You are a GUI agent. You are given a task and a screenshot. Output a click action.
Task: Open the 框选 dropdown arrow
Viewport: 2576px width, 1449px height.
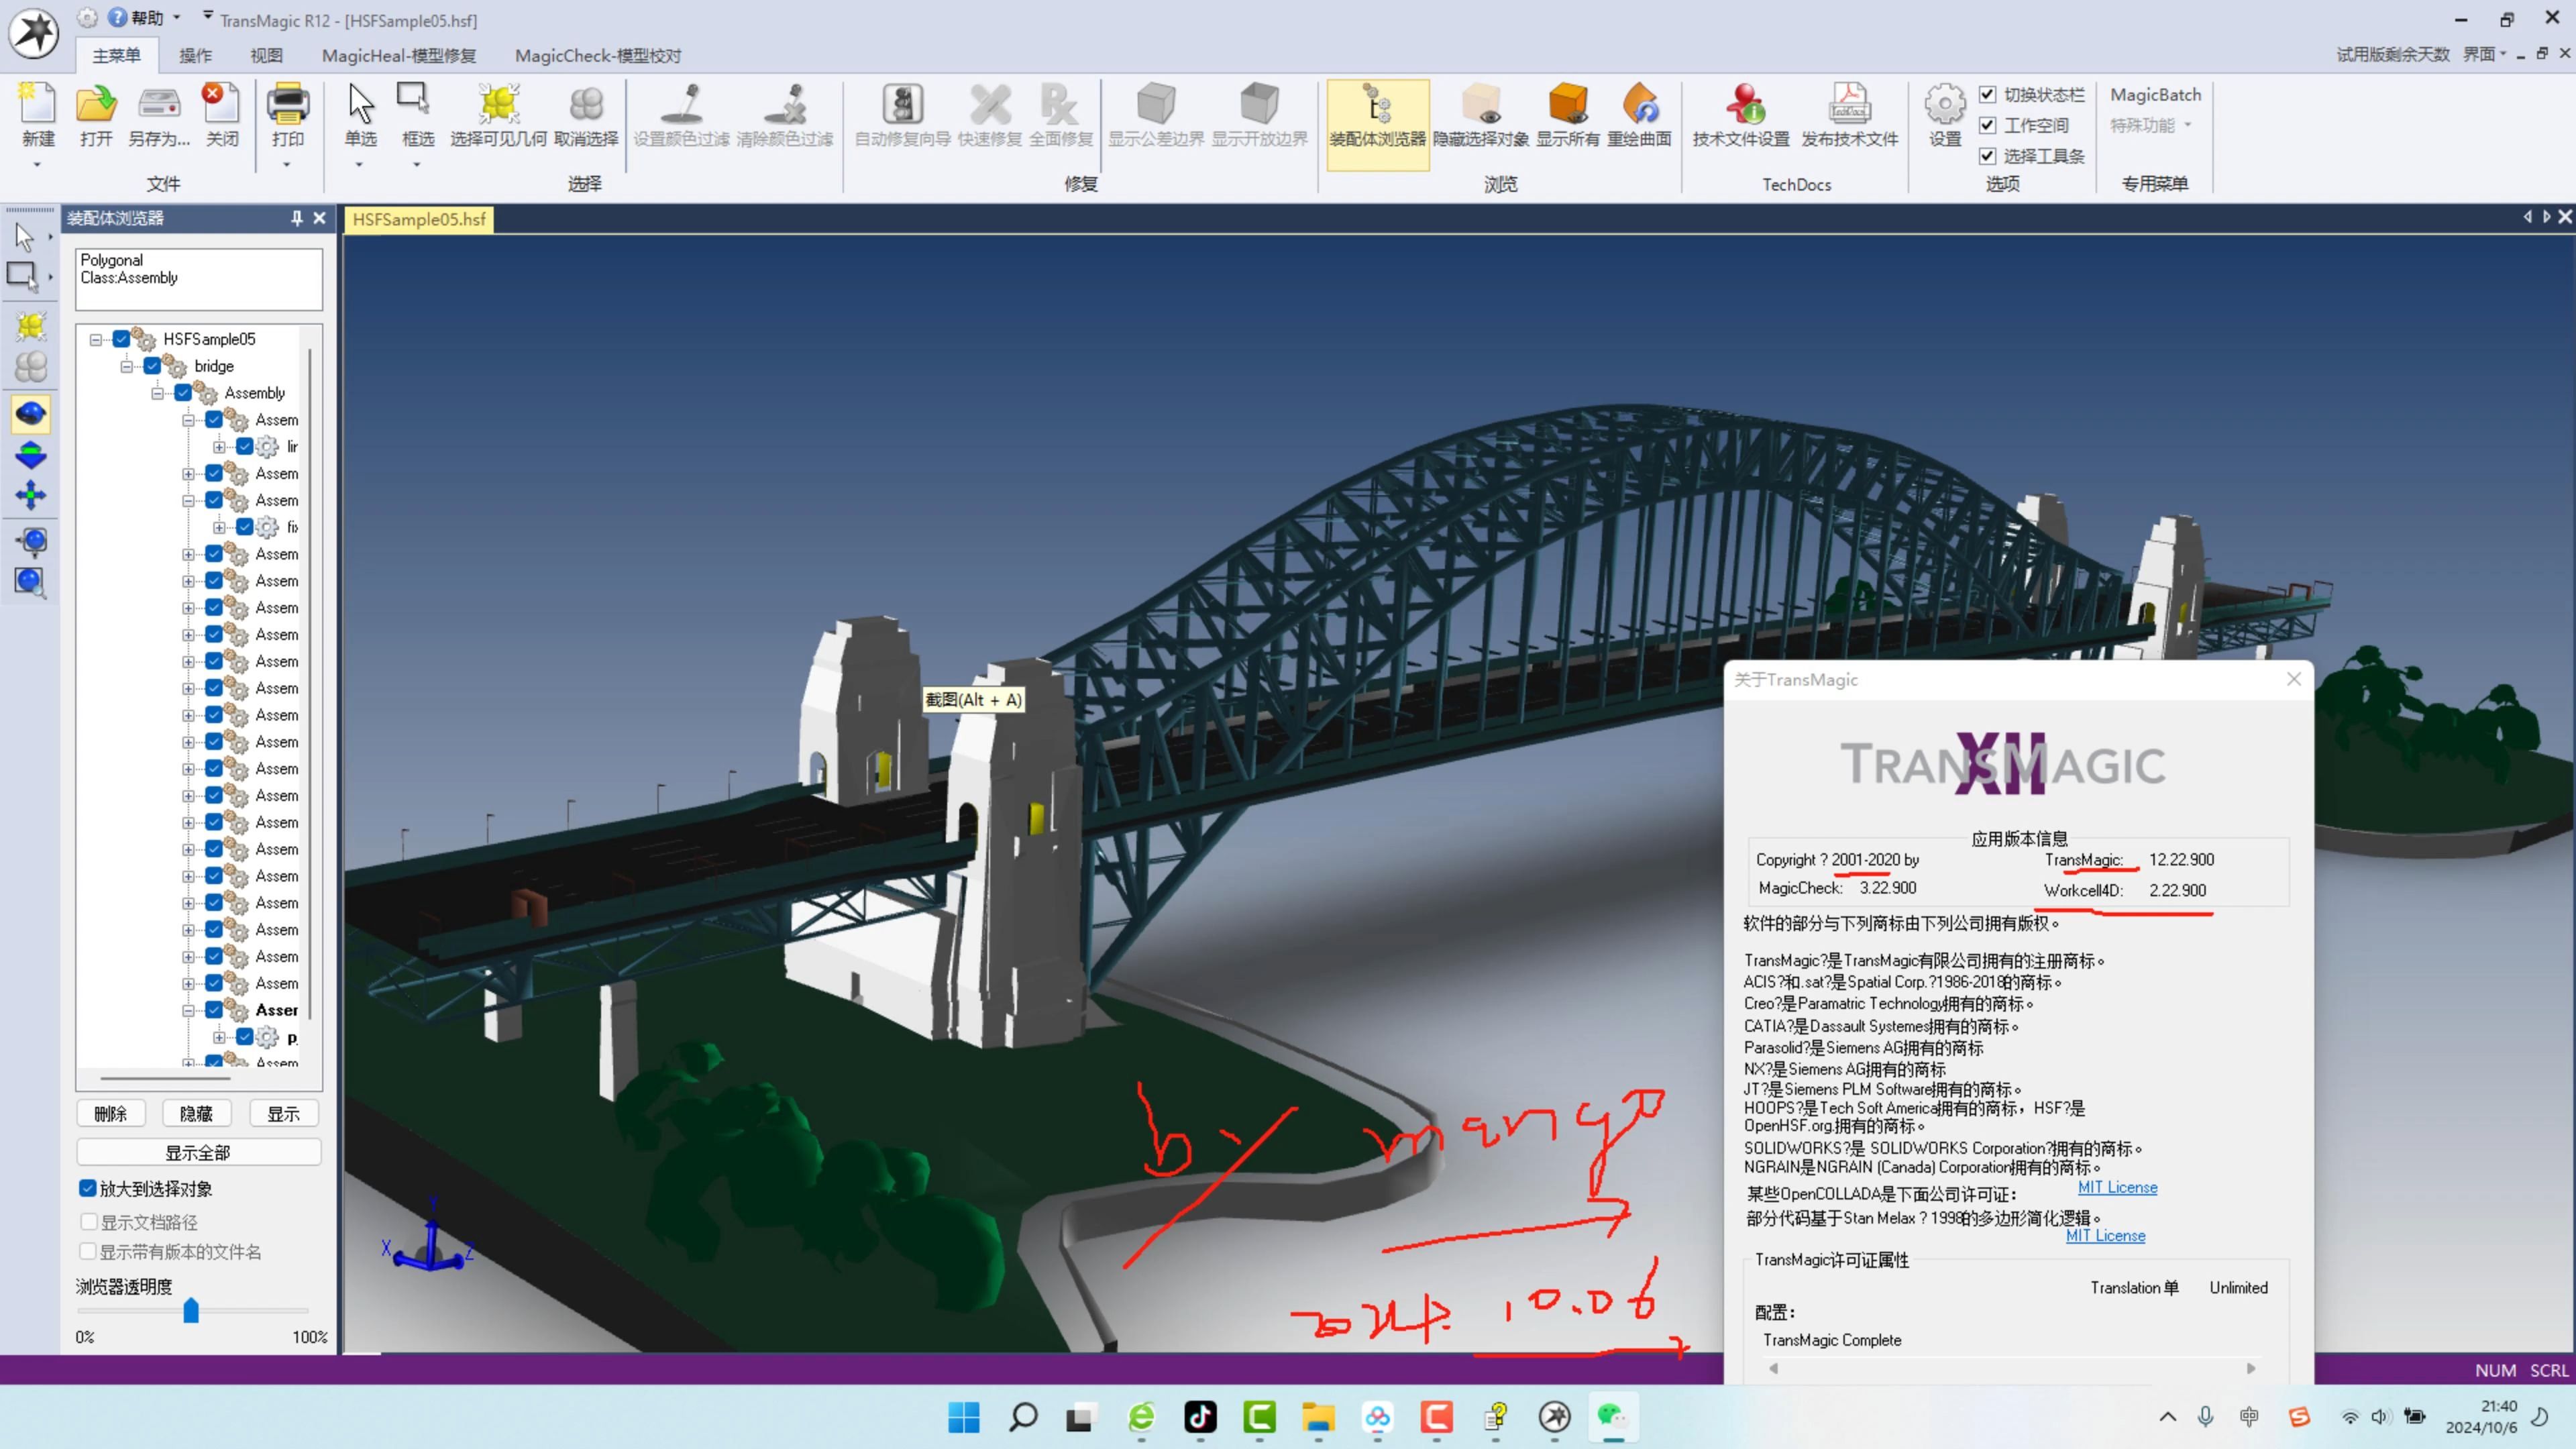click(417, 164)
